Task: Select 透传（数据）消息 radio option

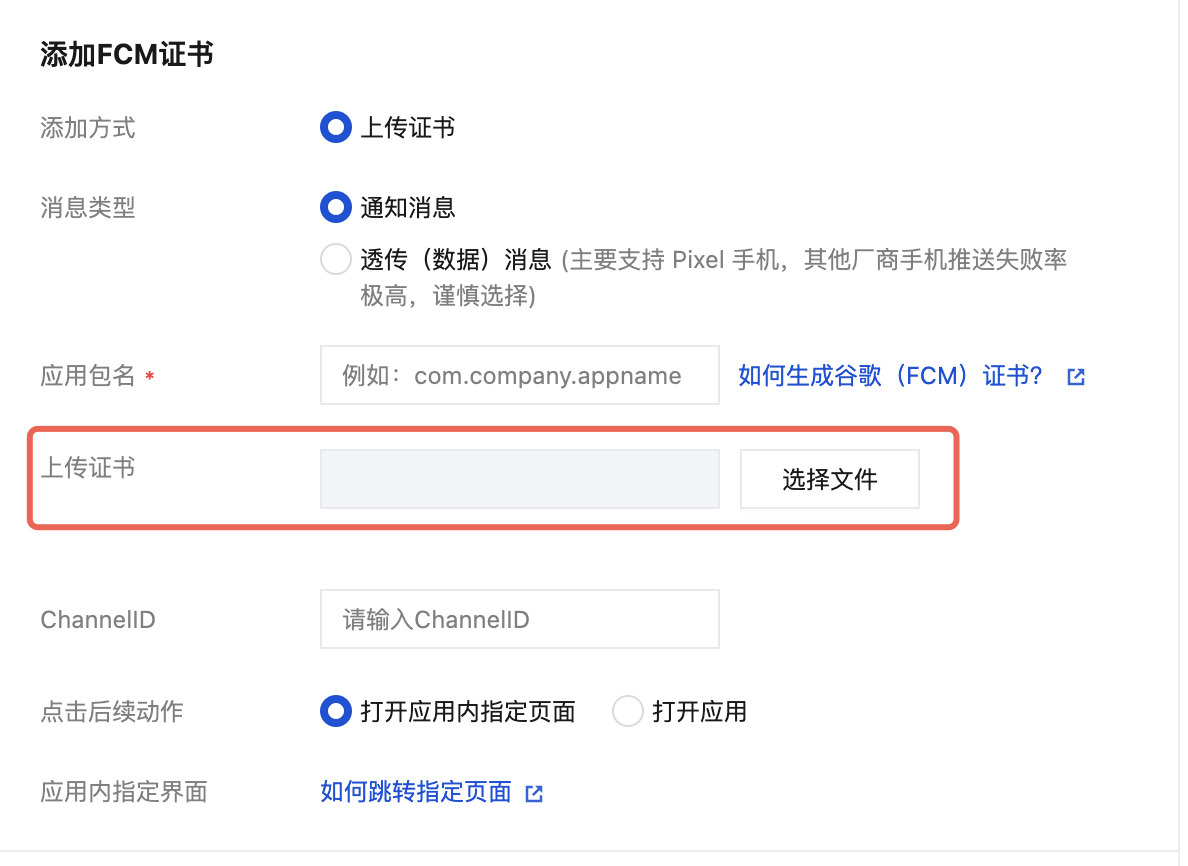Action: [x=336, y=259]
